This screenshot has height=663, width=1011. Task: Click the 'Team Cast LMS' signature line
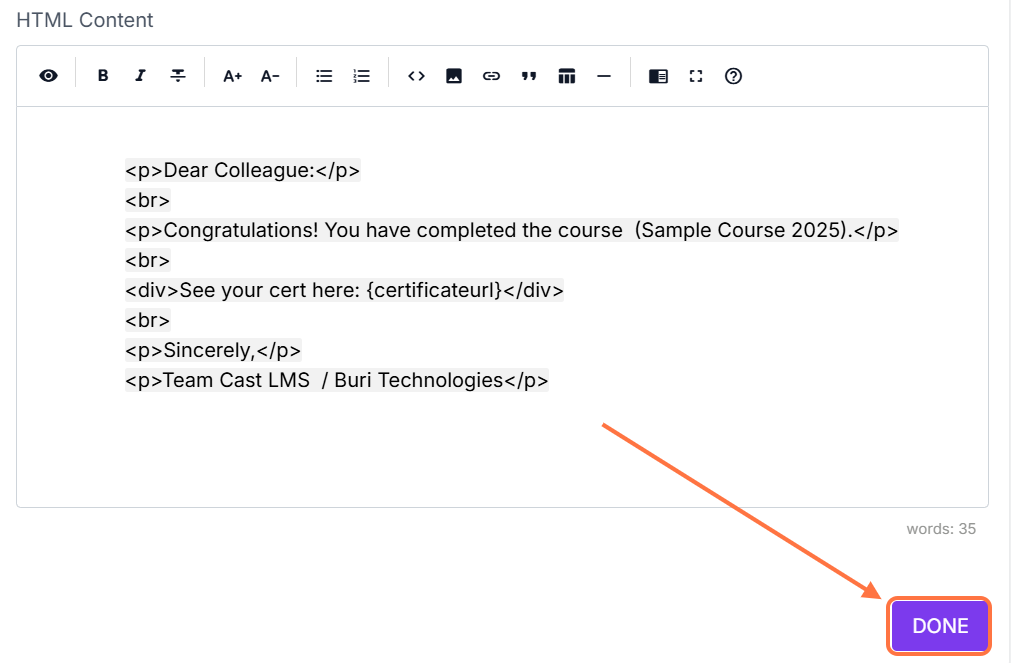click(x=337, y=380)
